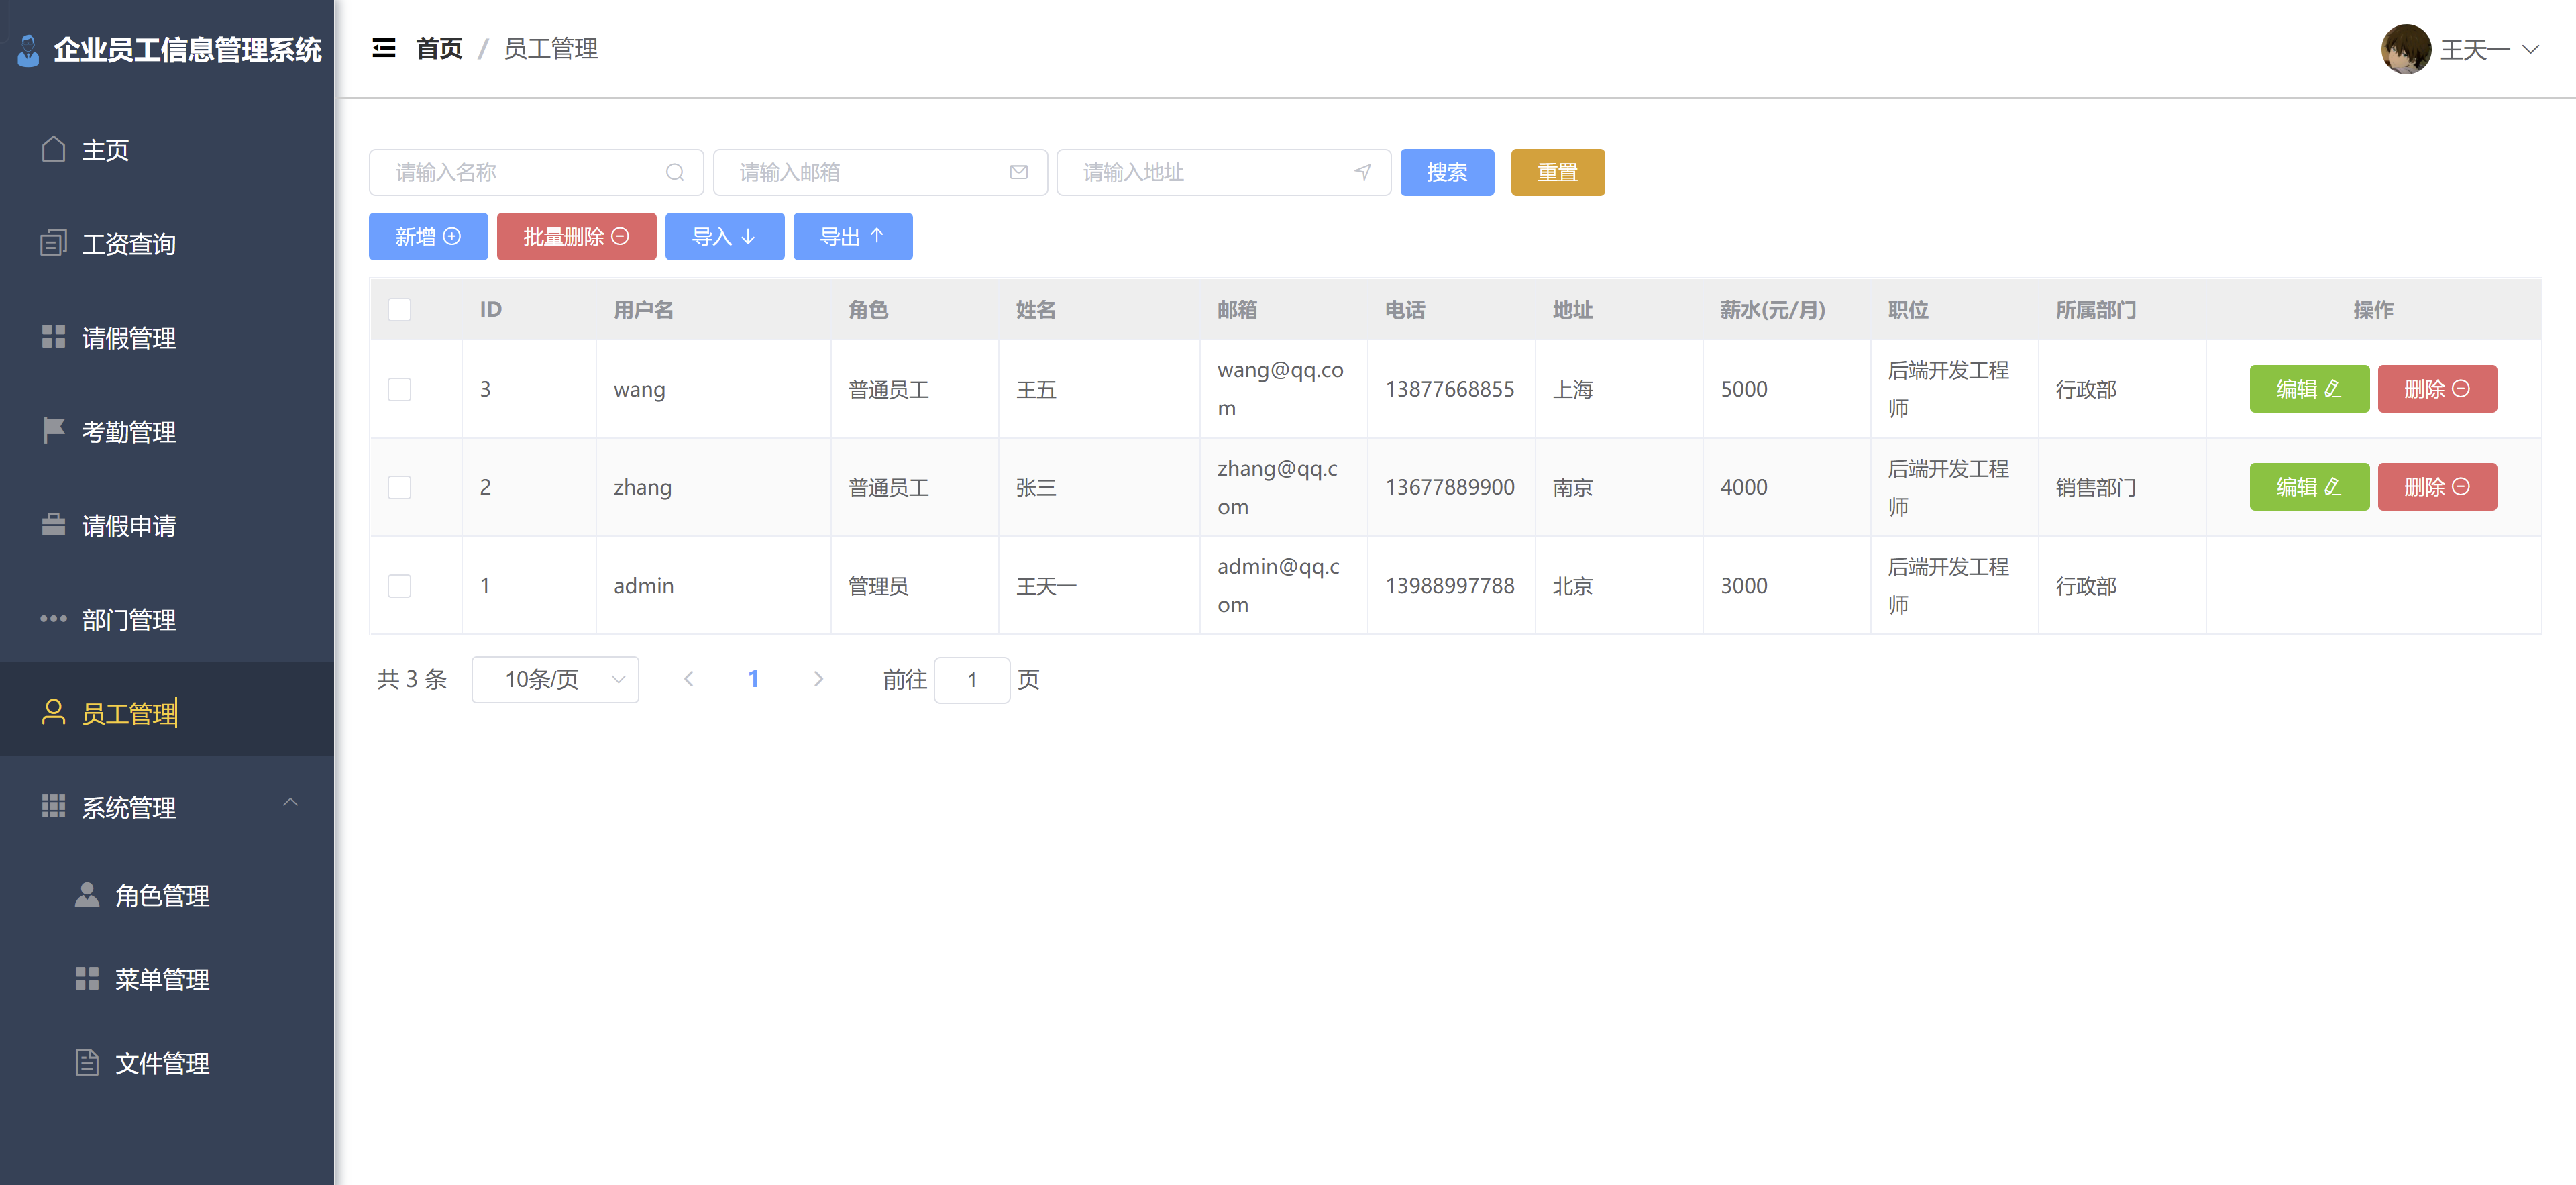This screenshot has width=2576, height=1185.
Task: Focus the 请输入邮箱 input field
Action: pos(880,172)
